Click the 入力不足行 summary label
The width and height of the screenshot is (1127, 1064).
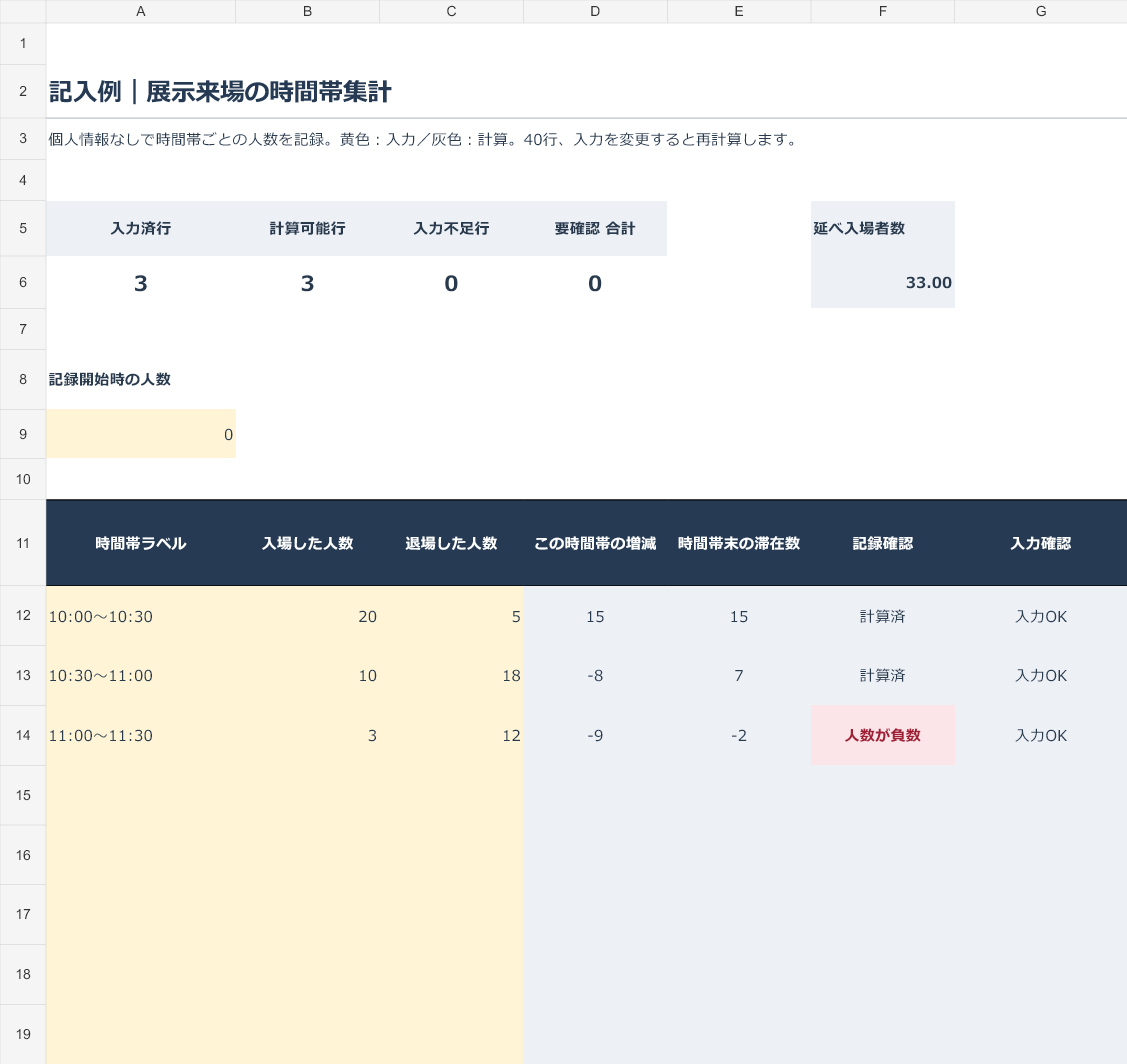click(x=451, y=229)
